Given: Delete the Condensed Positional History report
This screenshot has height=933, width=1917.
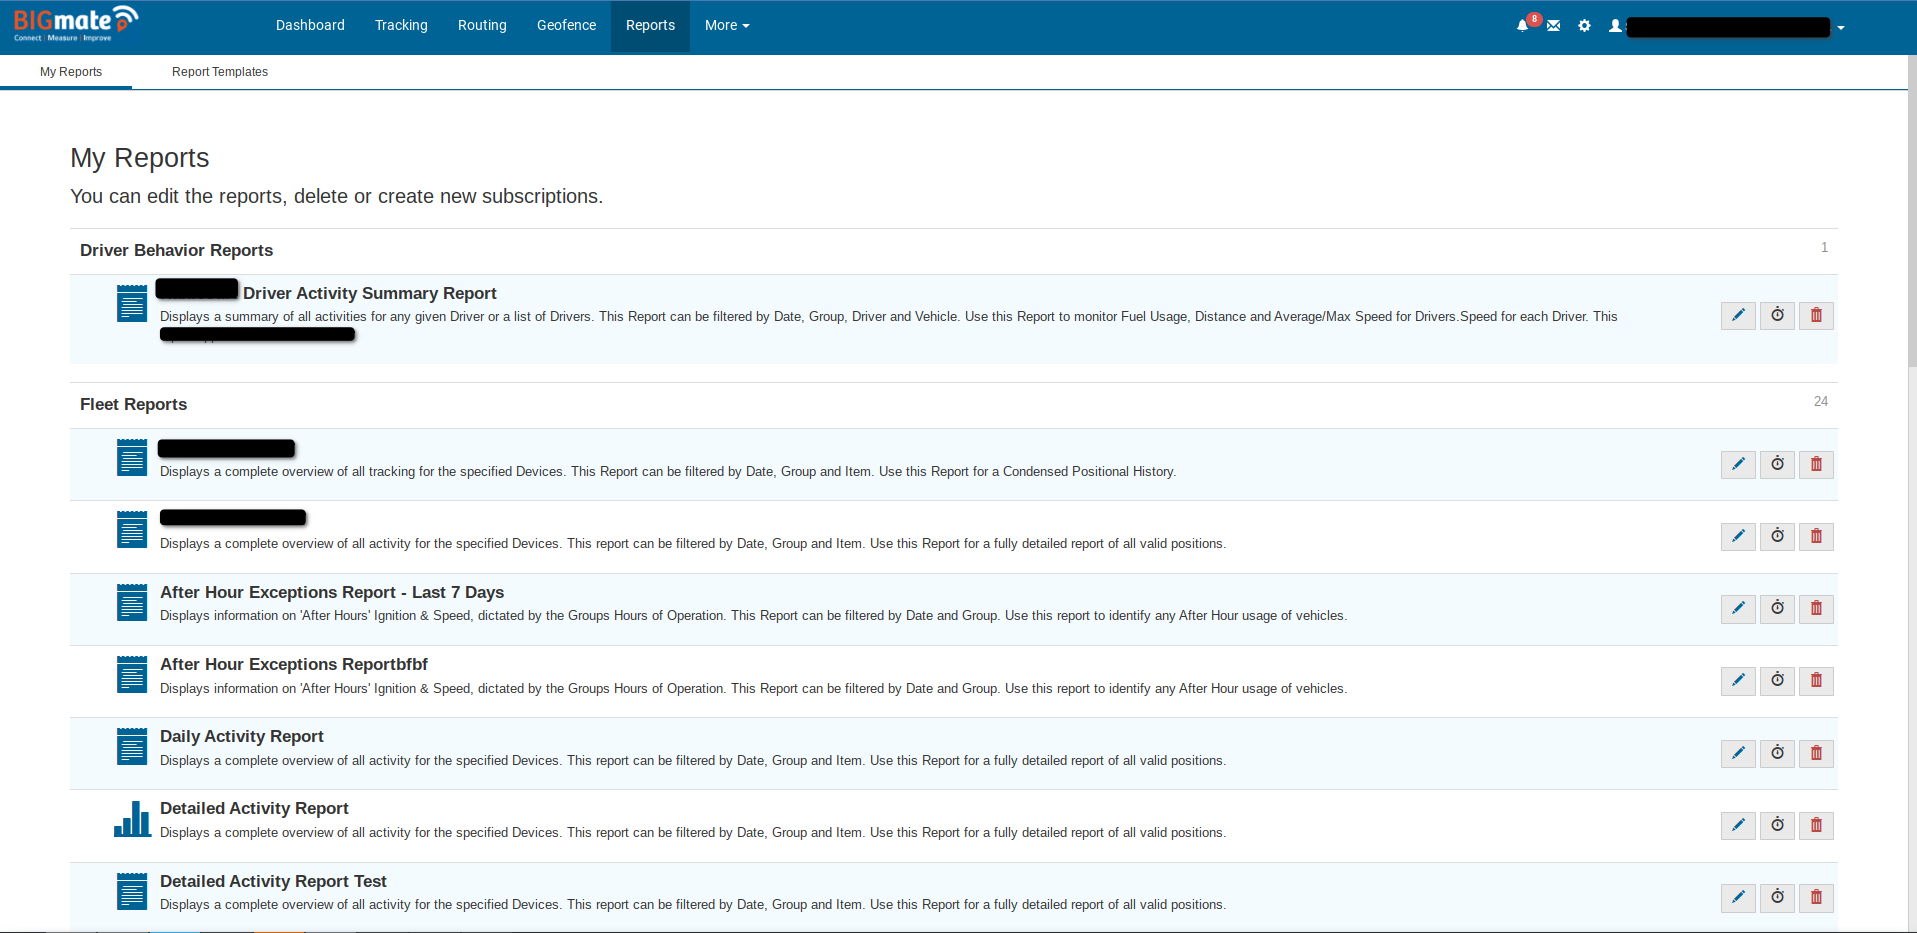Looking at the screenshot, I should (1816, 465).
